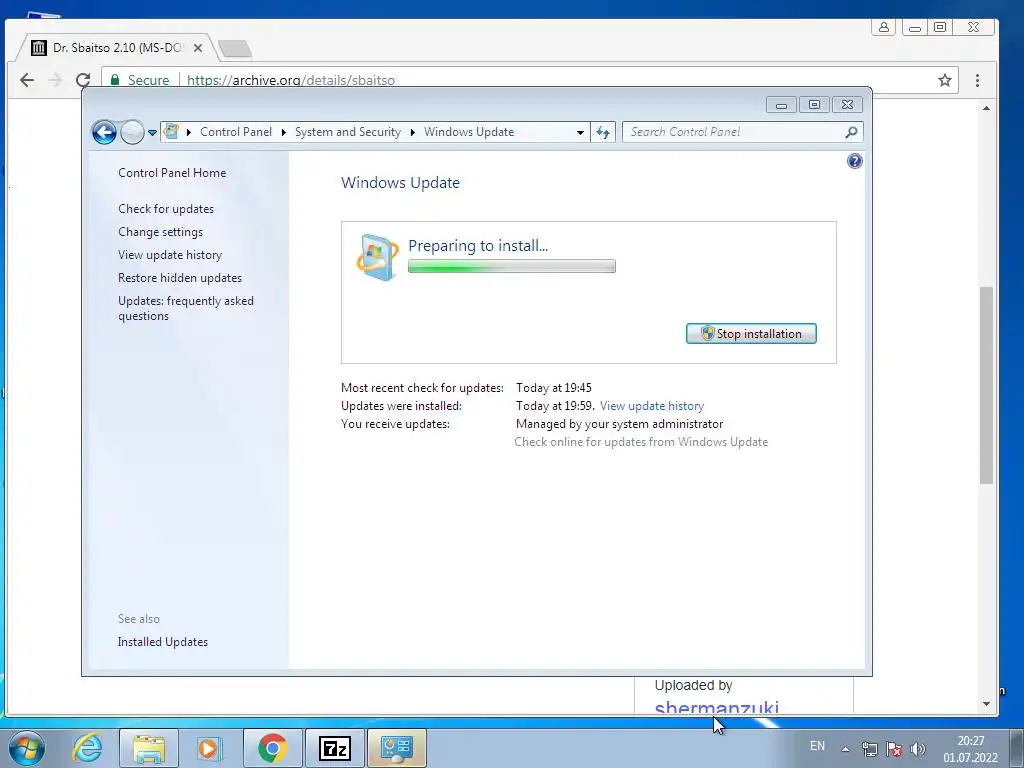Click Action Center flag tray icon

[894, 749]
